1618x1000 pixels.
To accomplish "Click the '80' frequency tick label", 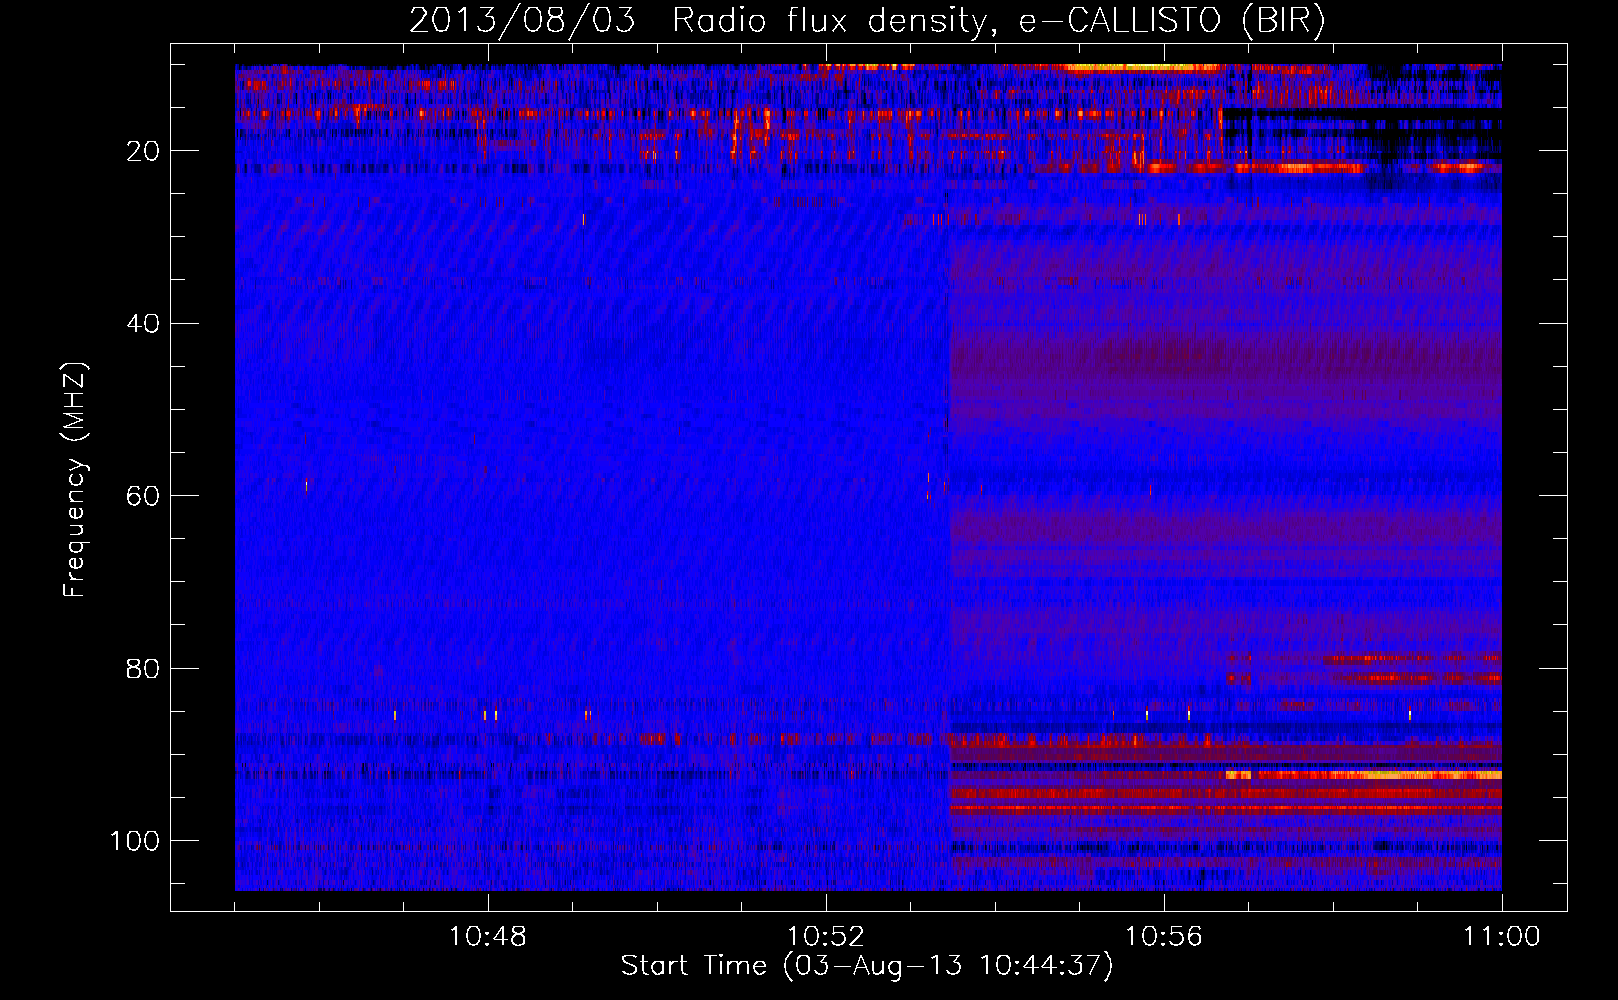I will coord(143,668).
